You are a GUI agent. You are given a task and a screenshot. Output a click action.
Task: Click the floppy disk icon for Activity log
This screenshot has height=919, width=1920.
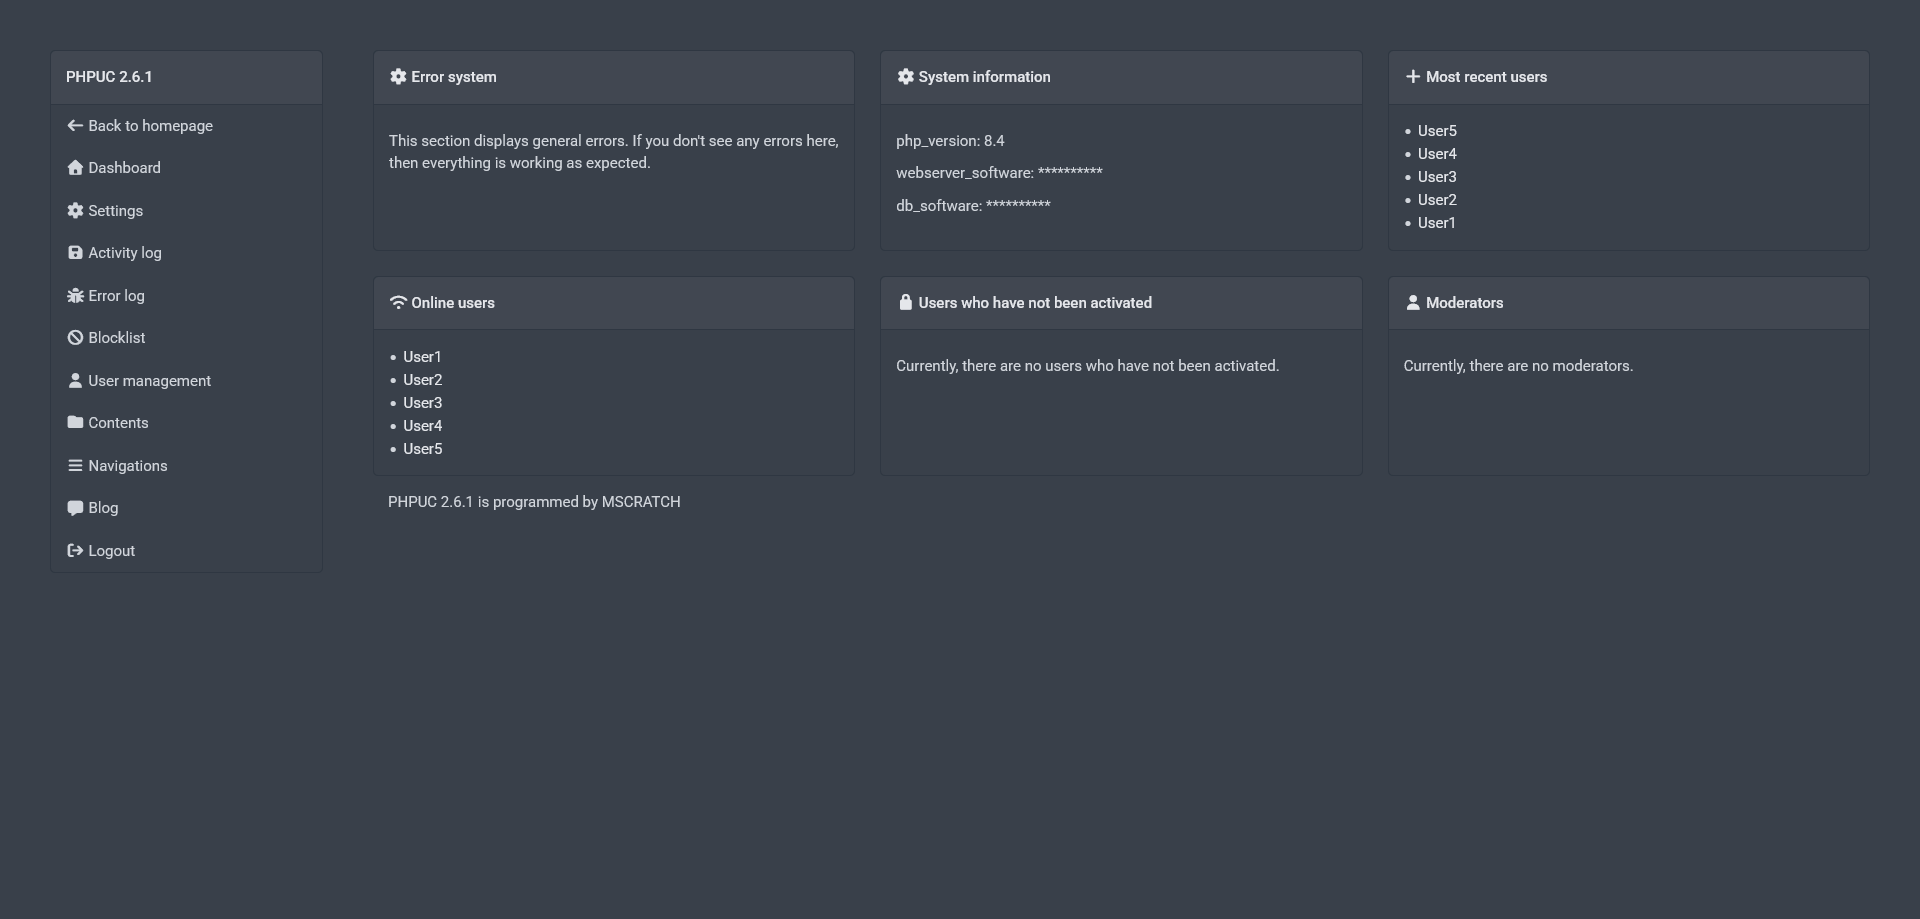75,253
